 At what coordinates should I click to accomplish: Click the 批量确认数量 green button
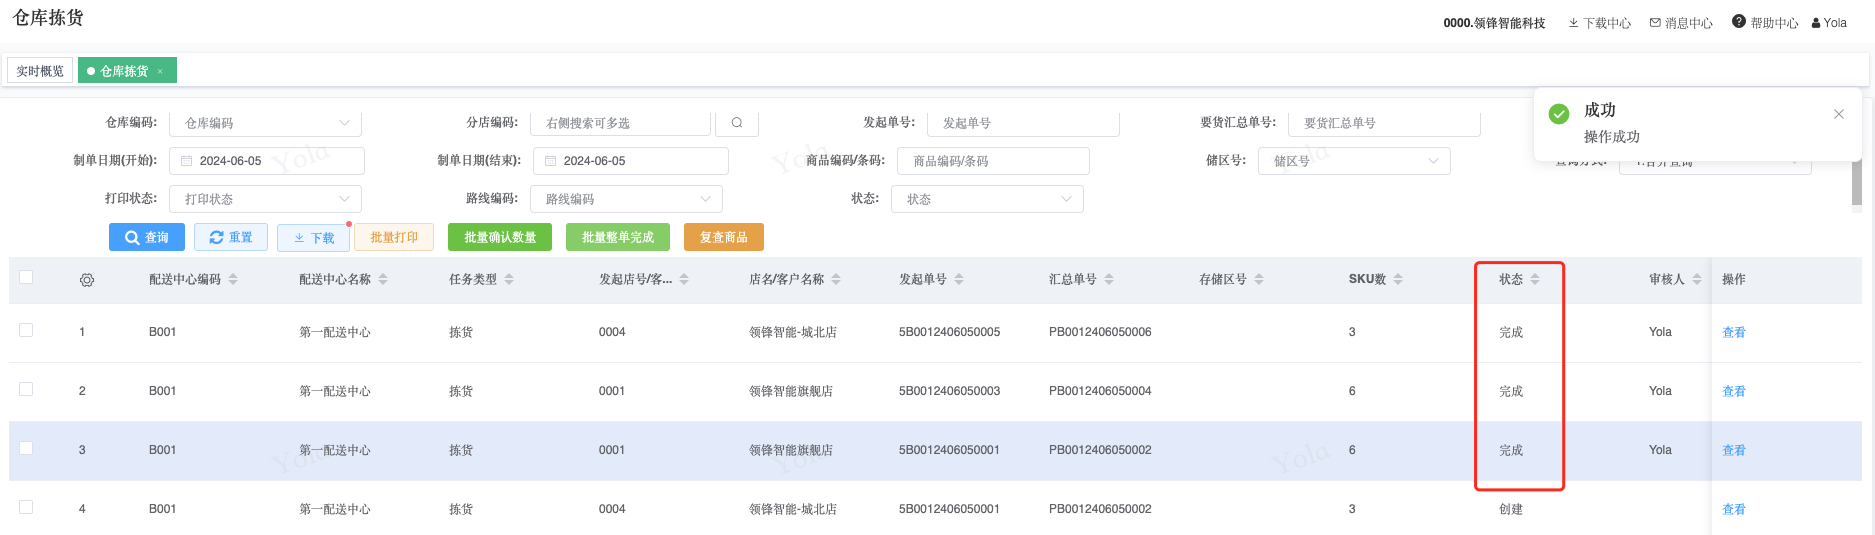(x=500, y=237)
